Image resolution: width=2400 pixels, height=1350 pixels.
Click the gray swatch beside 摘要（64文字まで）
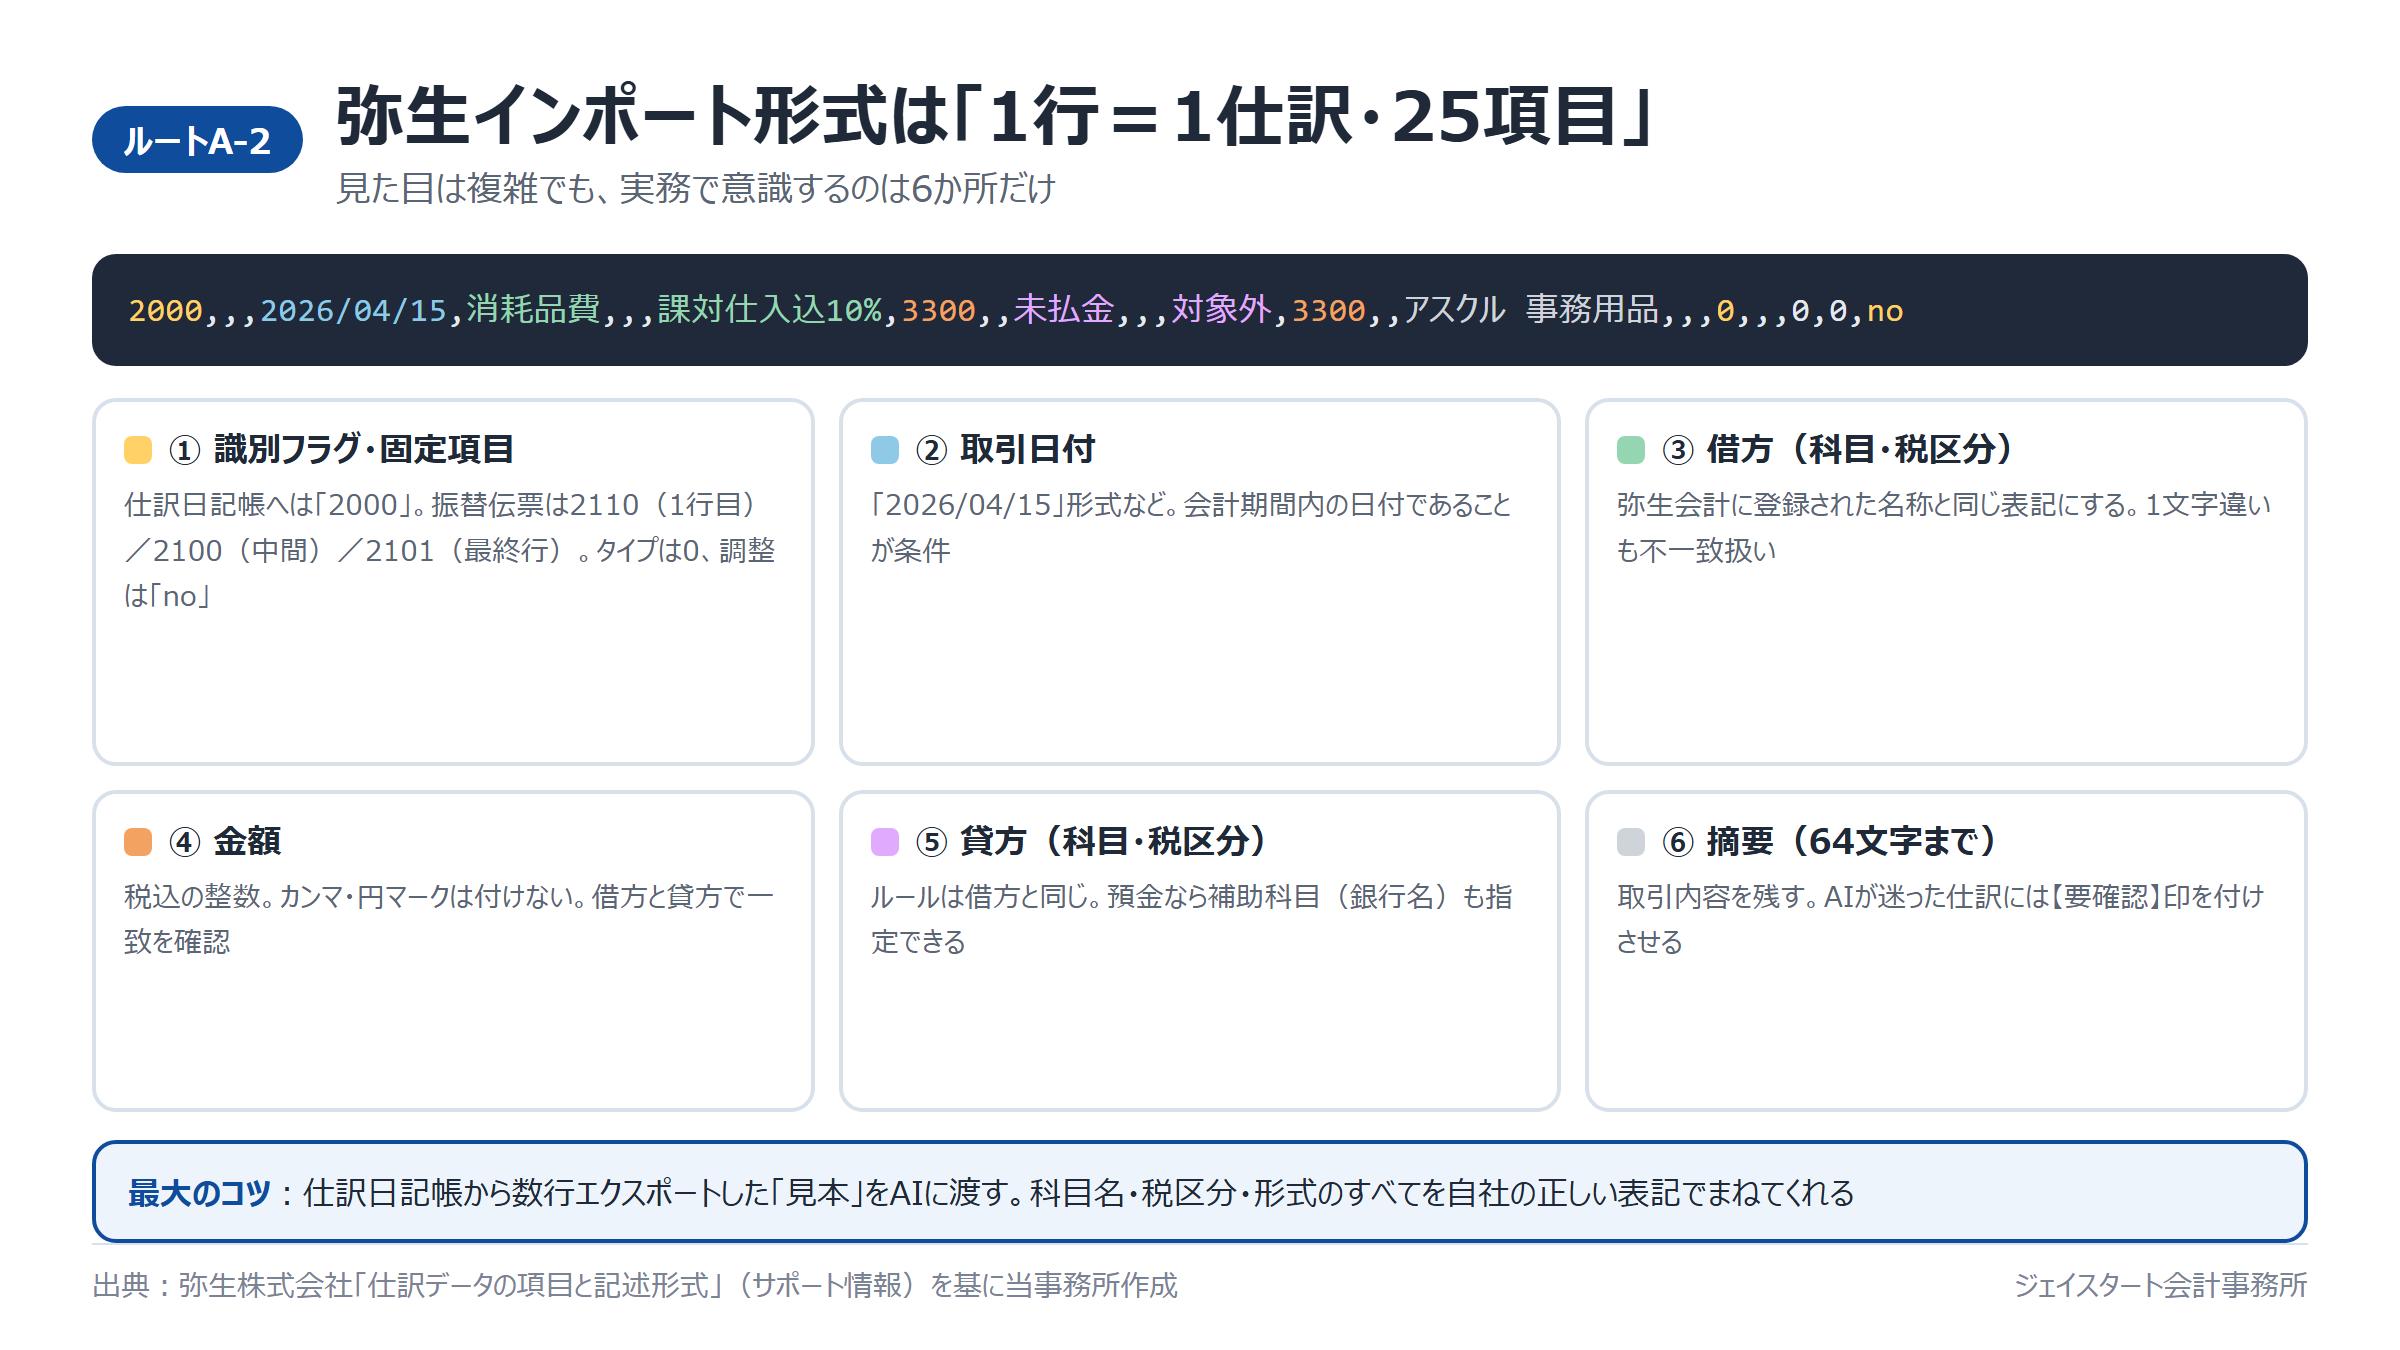tap(1631, 842)
